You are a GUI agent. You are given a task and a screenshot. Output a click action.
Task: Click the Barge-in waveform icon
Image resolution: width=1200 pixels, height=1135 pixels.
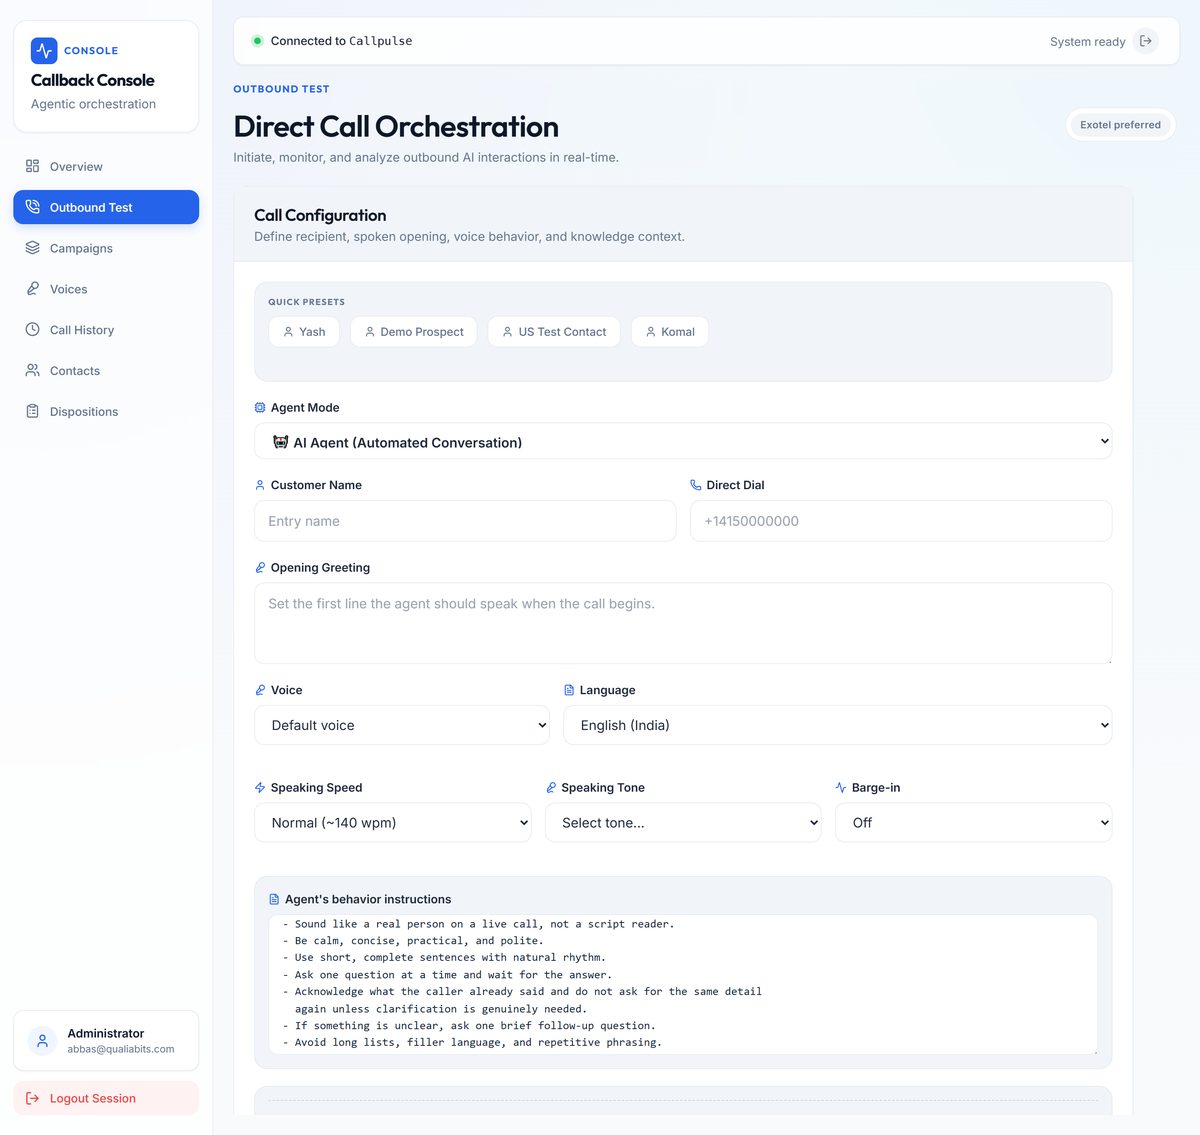click(x=841, y=788)
